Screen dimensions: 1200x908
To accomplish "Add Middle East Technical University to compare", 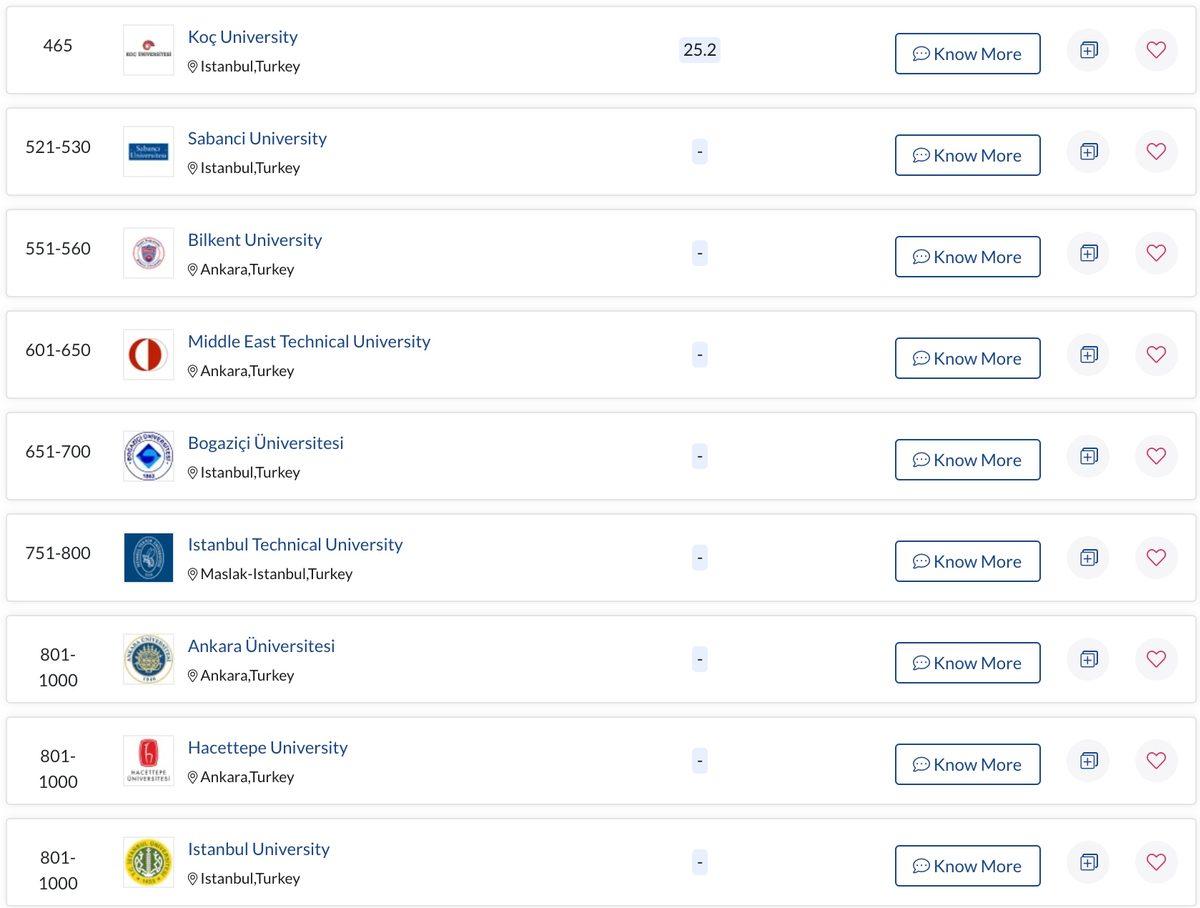I will pyautogui.click(x=1088, y=355).
